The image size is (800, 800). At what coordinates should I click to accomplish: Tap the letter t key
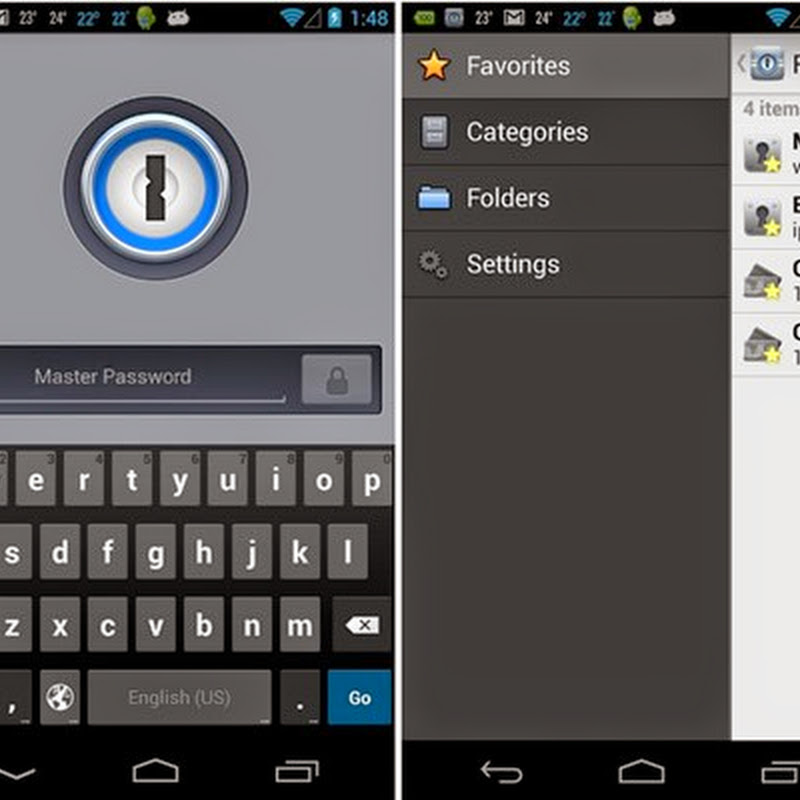pyautogui.click(x=132, y=479)
